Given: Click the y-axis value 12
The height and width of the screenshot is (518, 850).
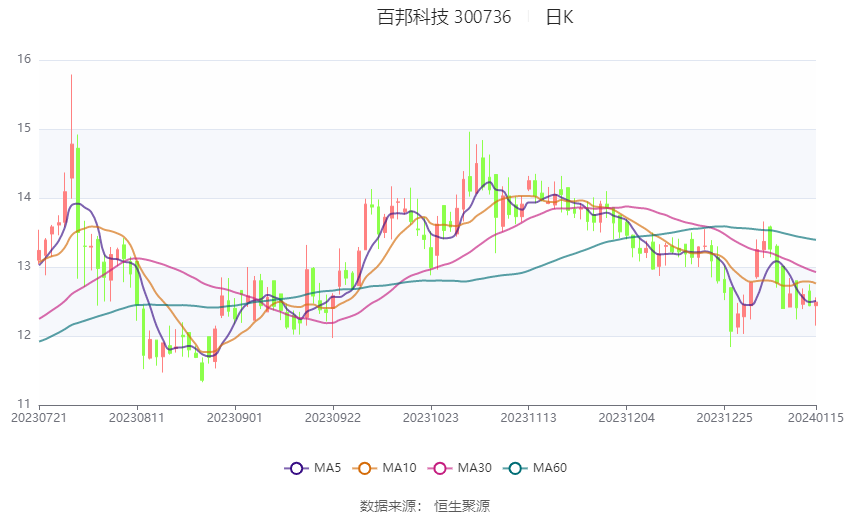Looking at the screenshot, I should 24,335.
